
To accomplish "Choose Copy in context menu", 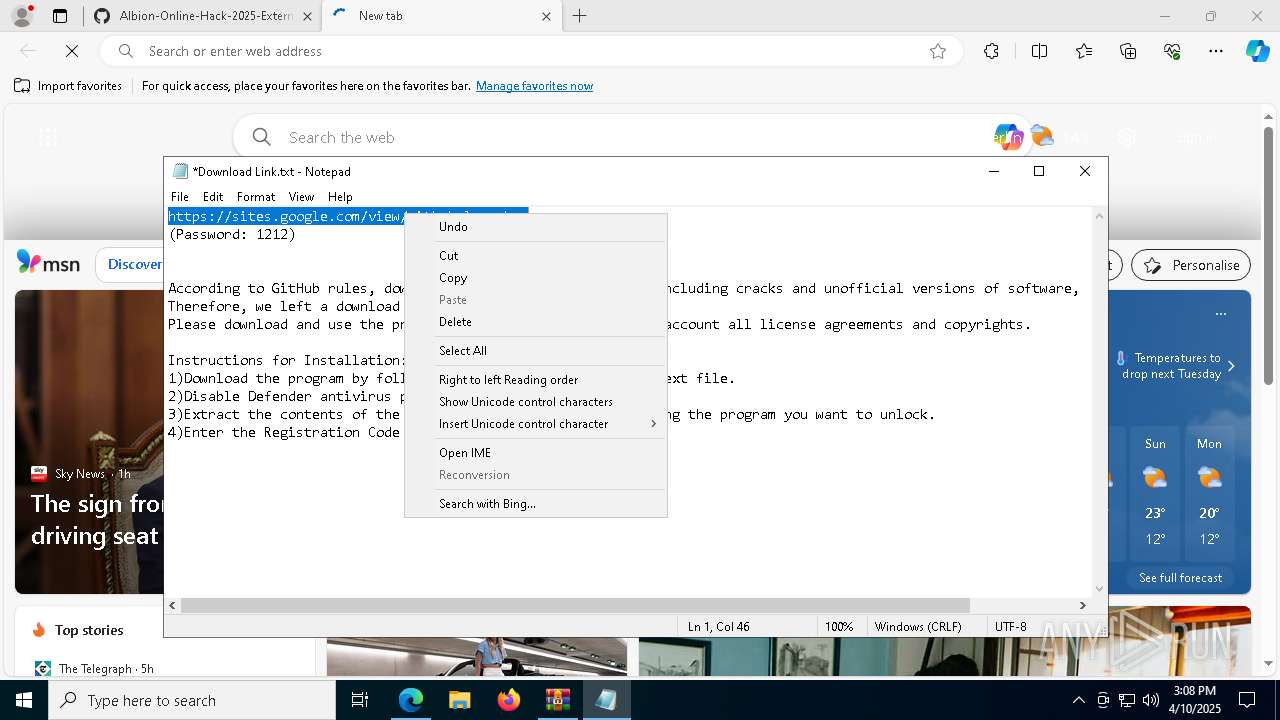I will (x=535, y=278).
